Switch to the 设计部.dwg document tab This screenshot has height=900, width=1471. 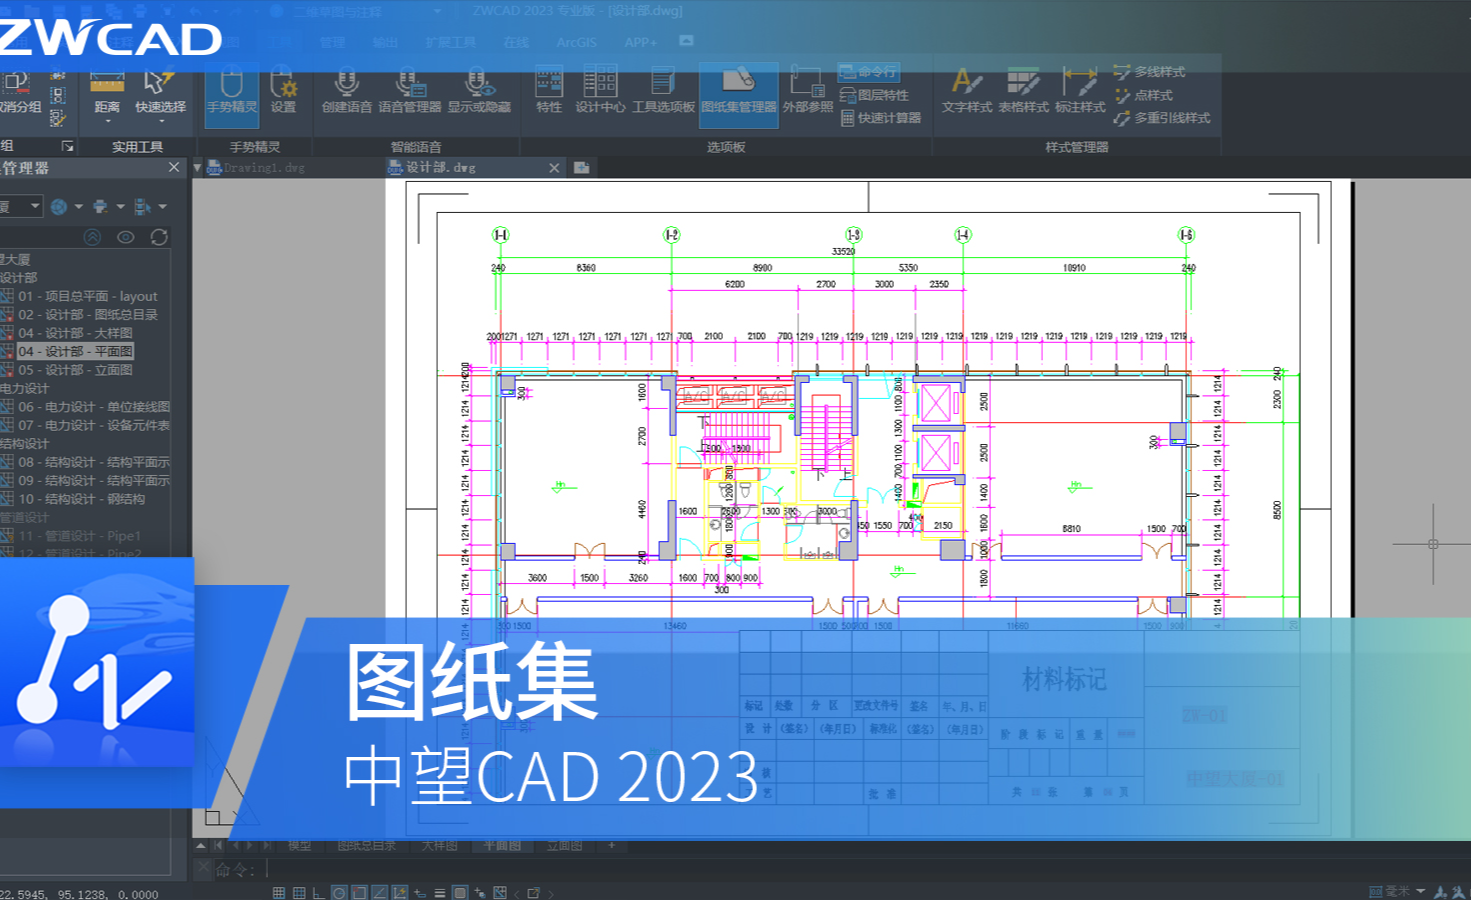pyautogui.click(x=441, y=168)
